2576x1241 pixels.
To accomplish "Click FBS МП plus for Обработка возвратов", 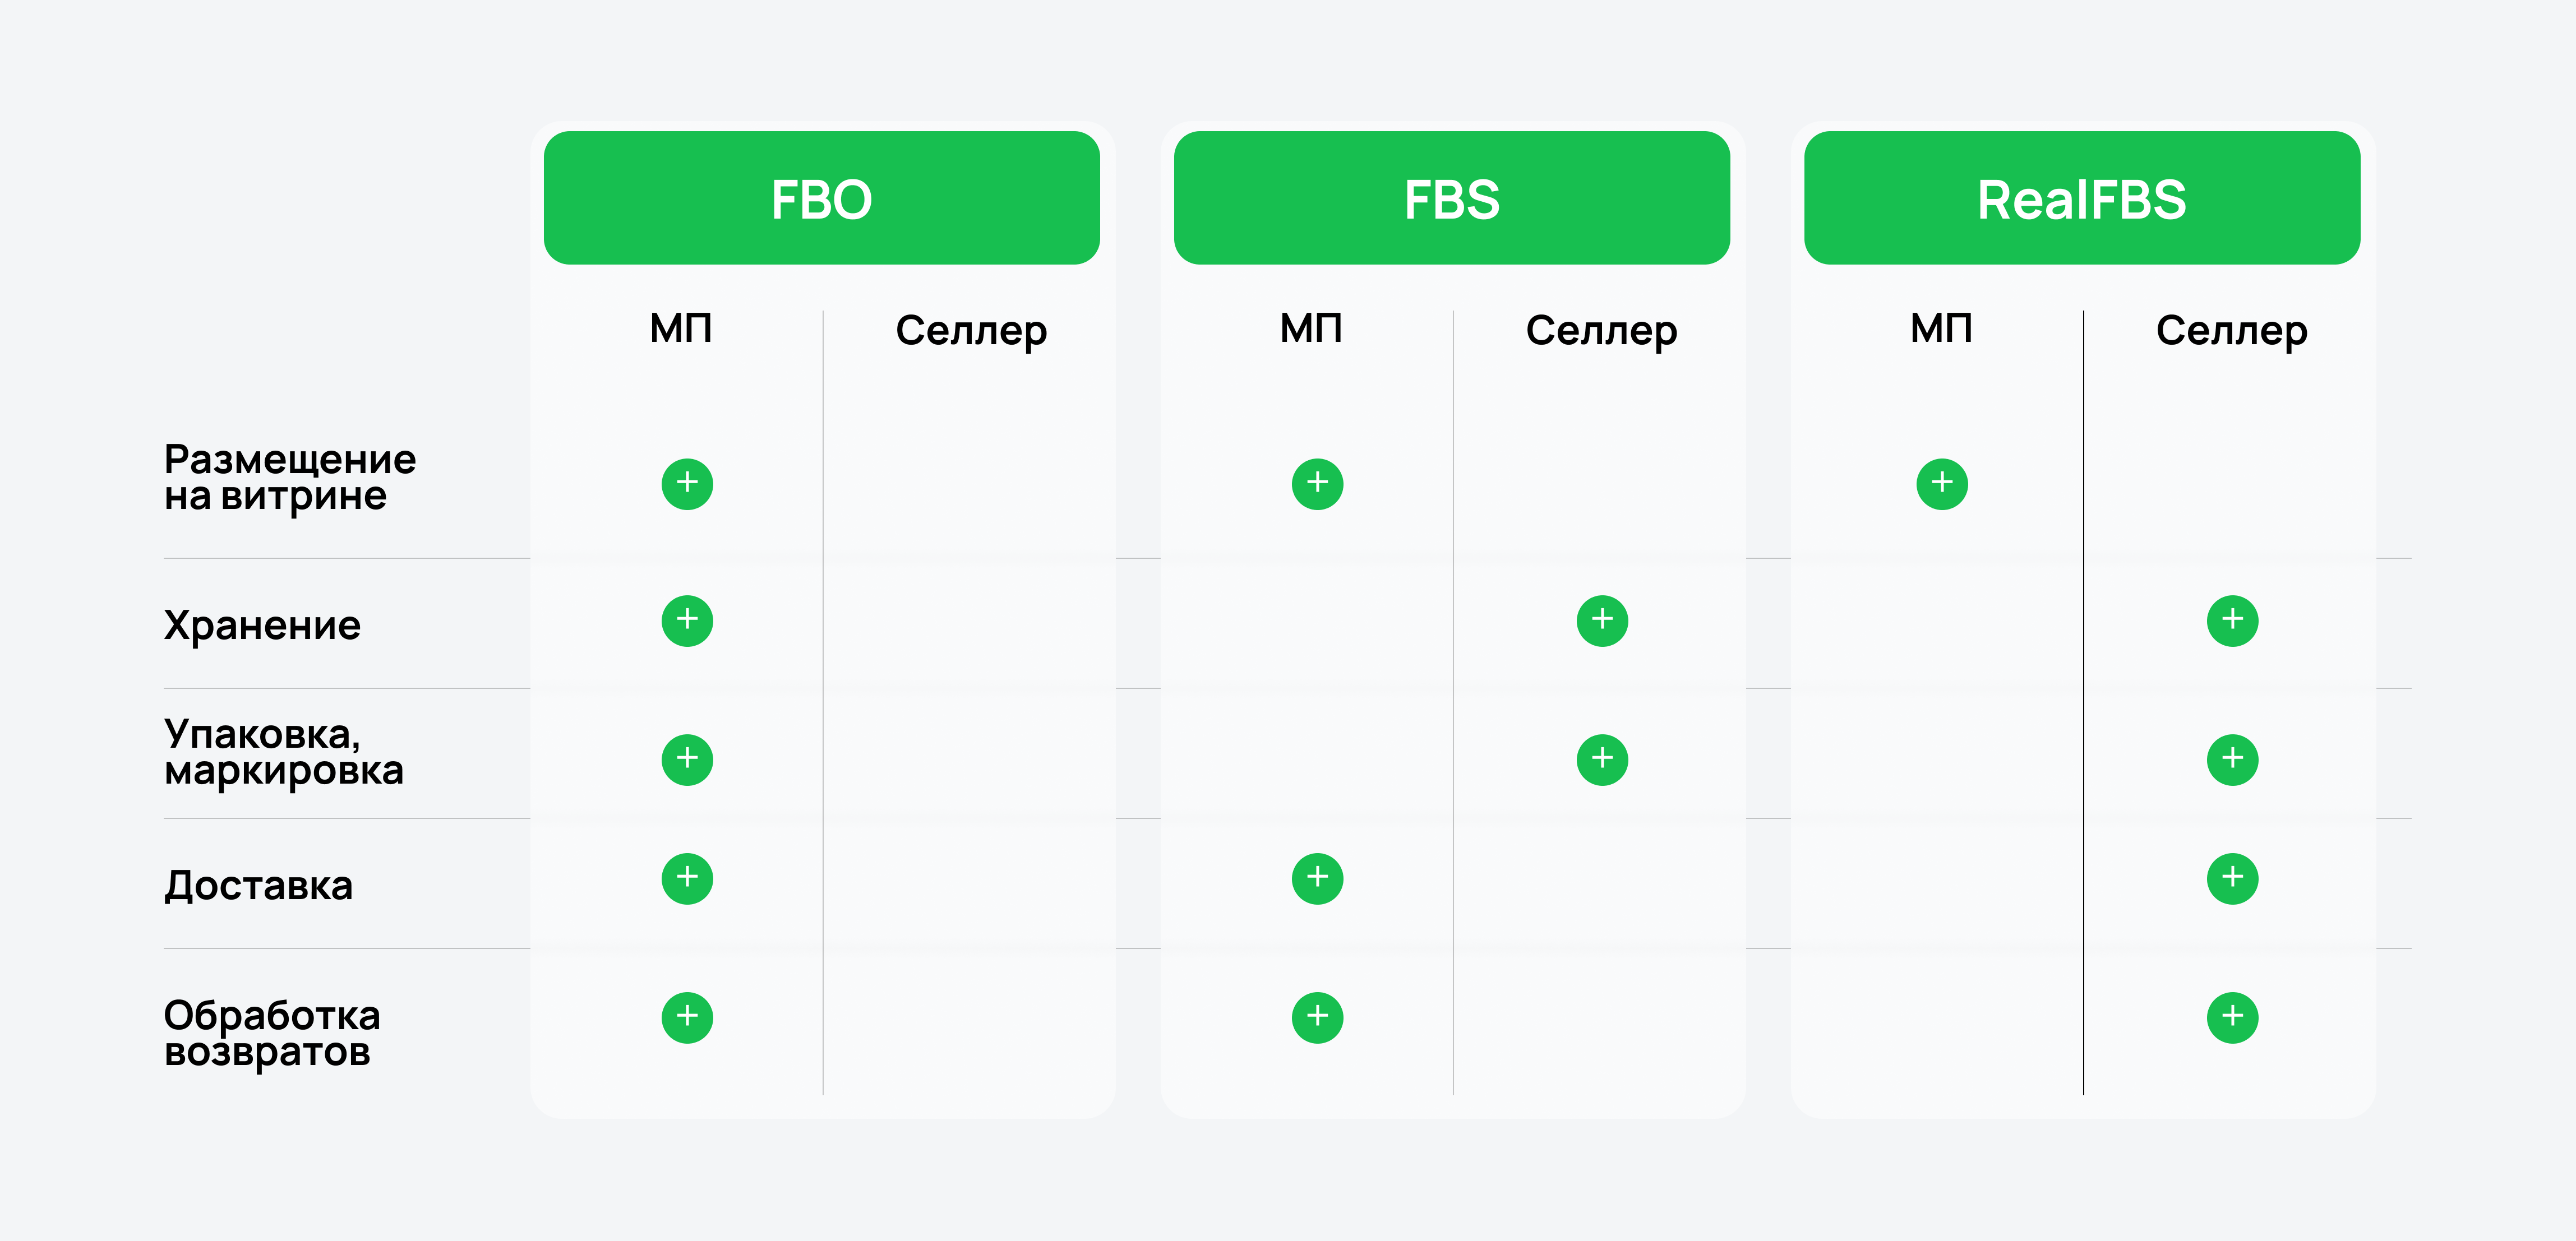I will (1317, 1018).
